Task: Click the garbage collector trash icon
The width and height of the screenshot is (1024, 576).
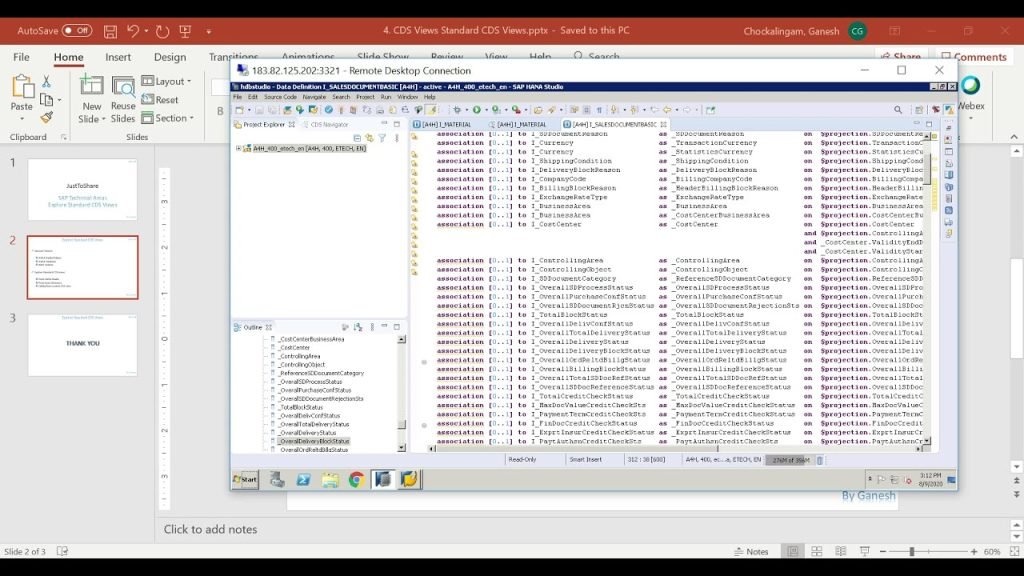Action: (x=820, y=460)
